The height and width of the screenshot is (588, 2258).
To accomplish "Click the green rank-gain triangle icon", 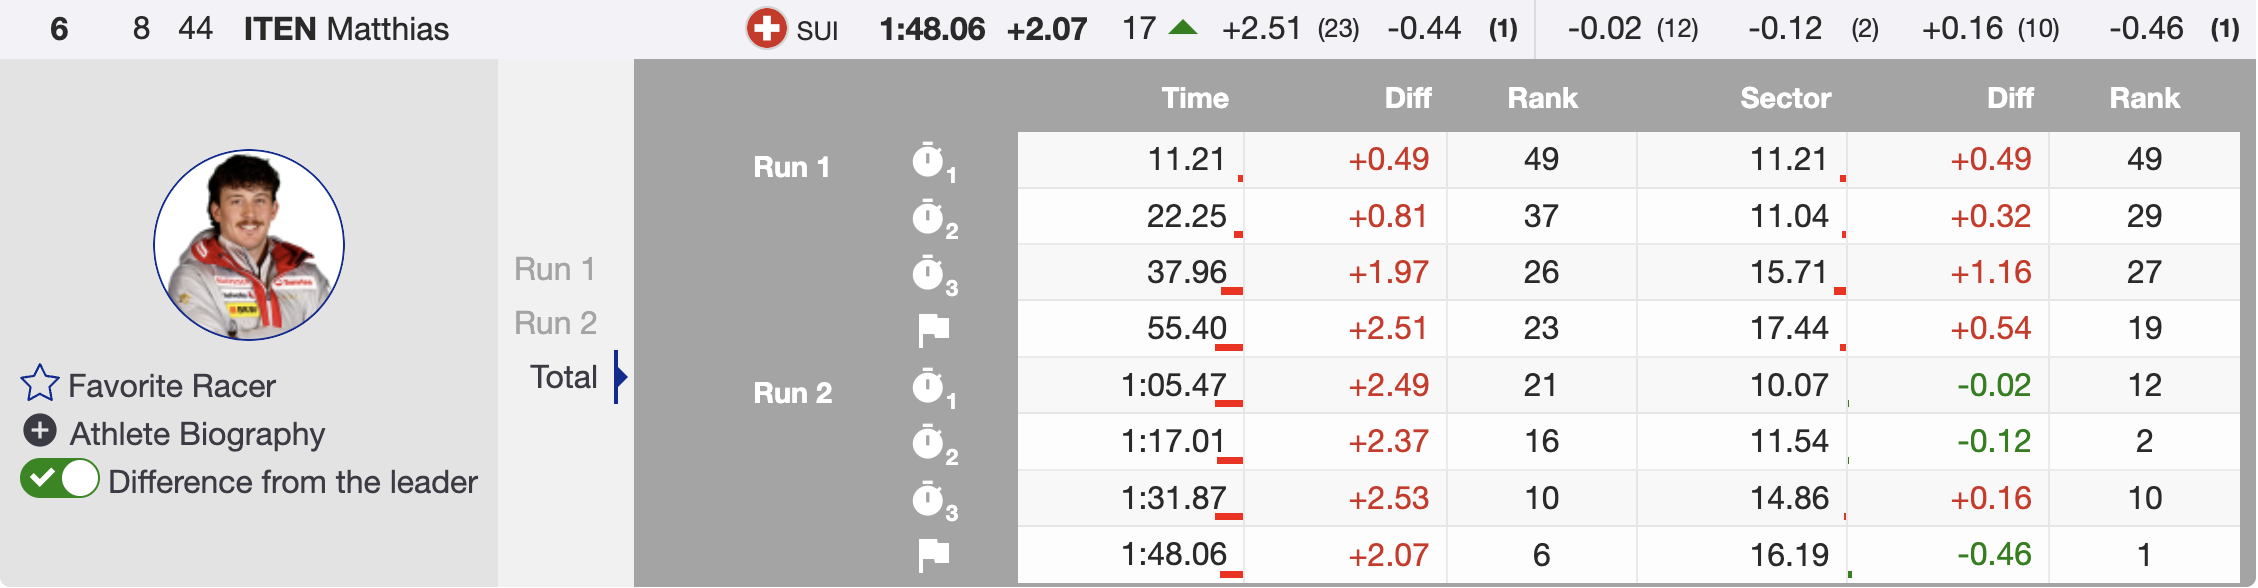I will coord(1183,27).
